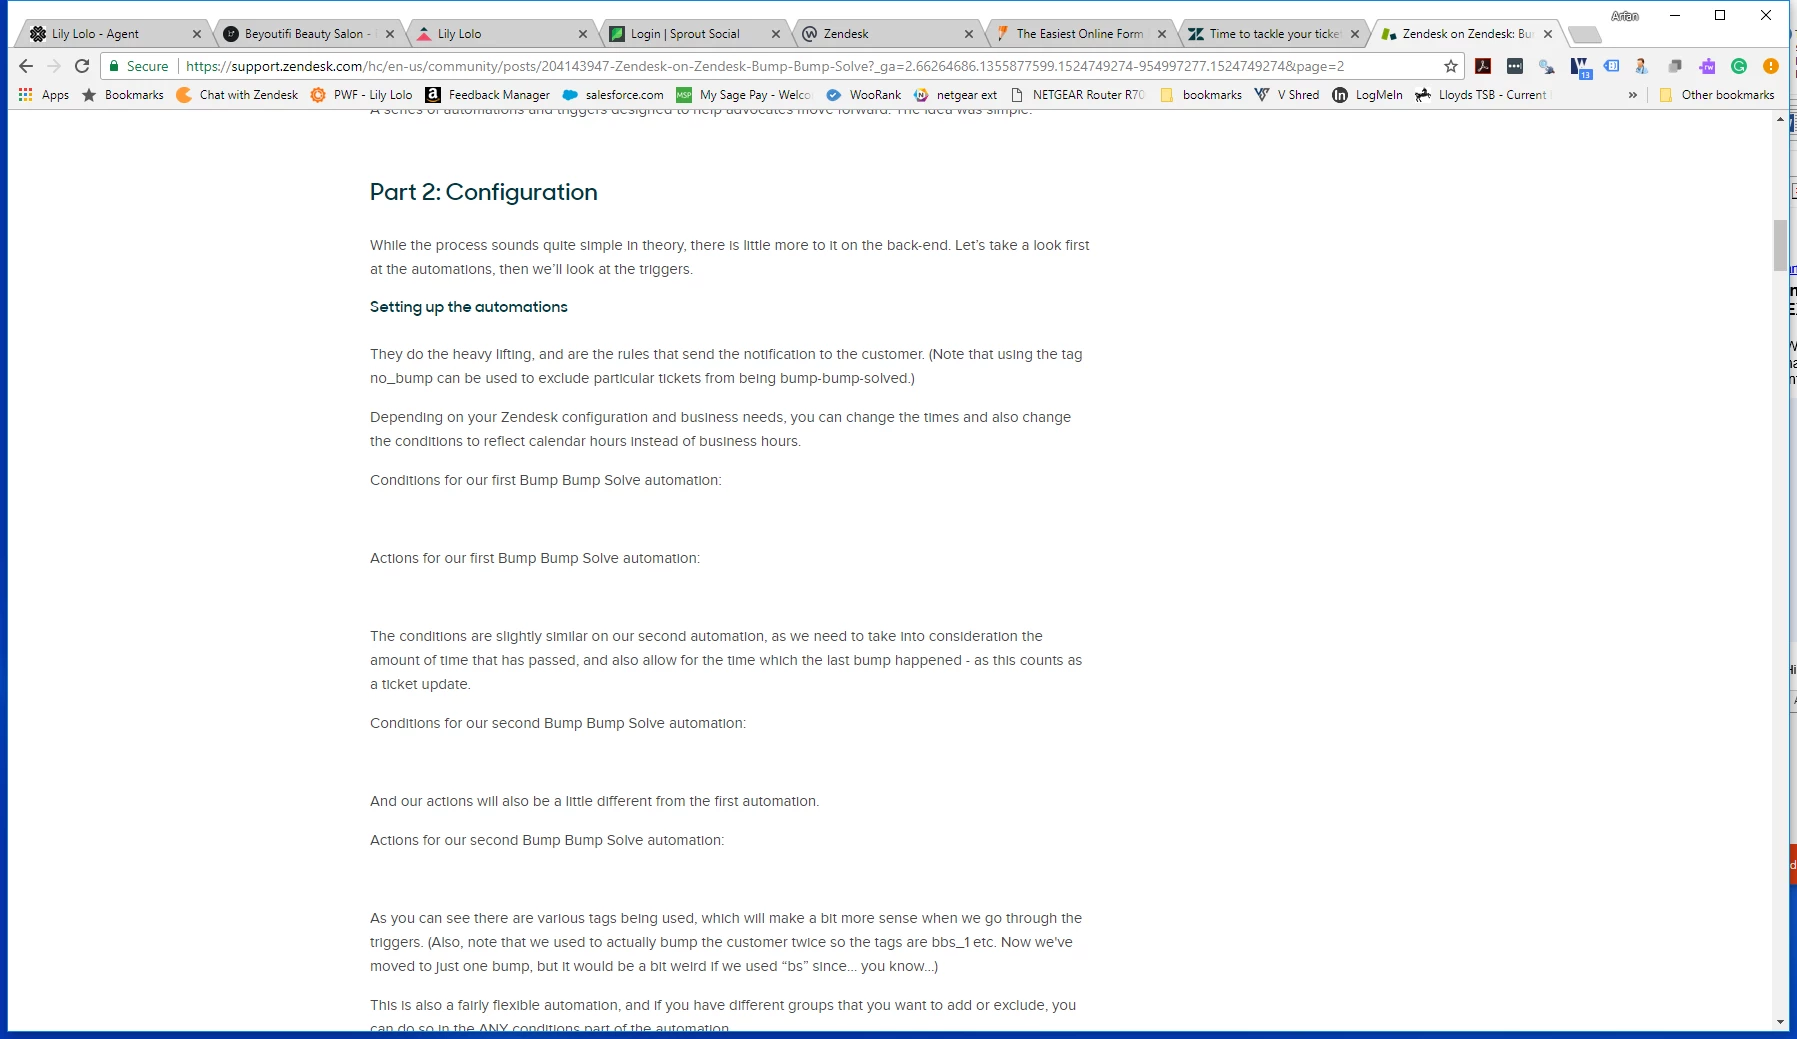The height and width of the screenshot is (1039, 1797).
Task: Close the Beyoutifi Beauty Salon tab
Action: click(x=390, y=34)
